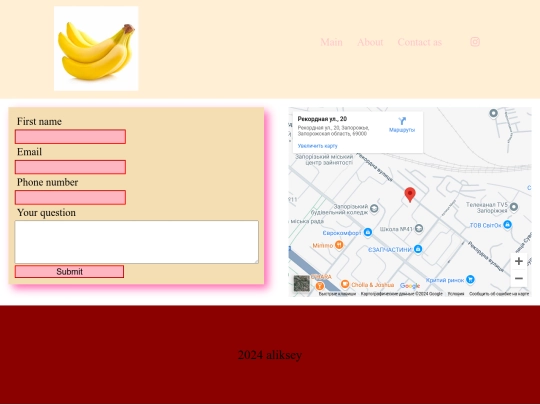540x405 pixels.
Task: Click the Запорізький міський центр зайнятості label
Action: click(324, 159)
